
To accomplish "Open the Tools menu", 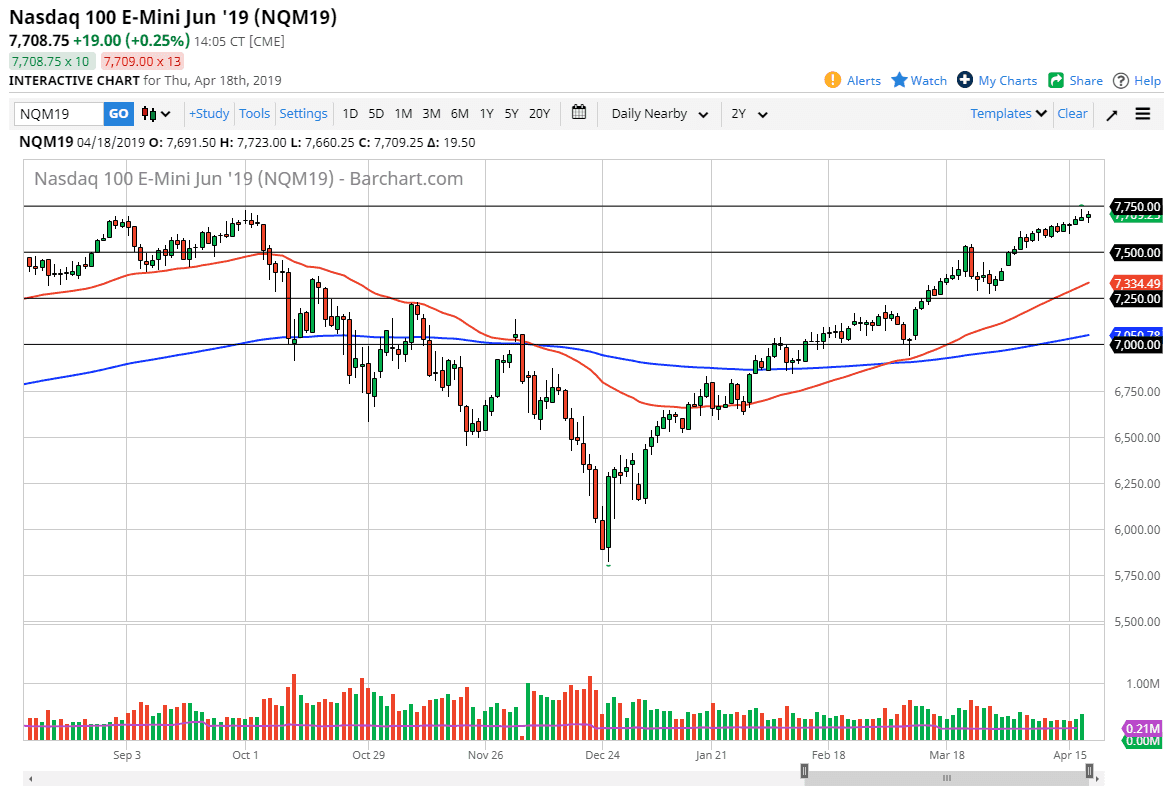I will (254, 113).
